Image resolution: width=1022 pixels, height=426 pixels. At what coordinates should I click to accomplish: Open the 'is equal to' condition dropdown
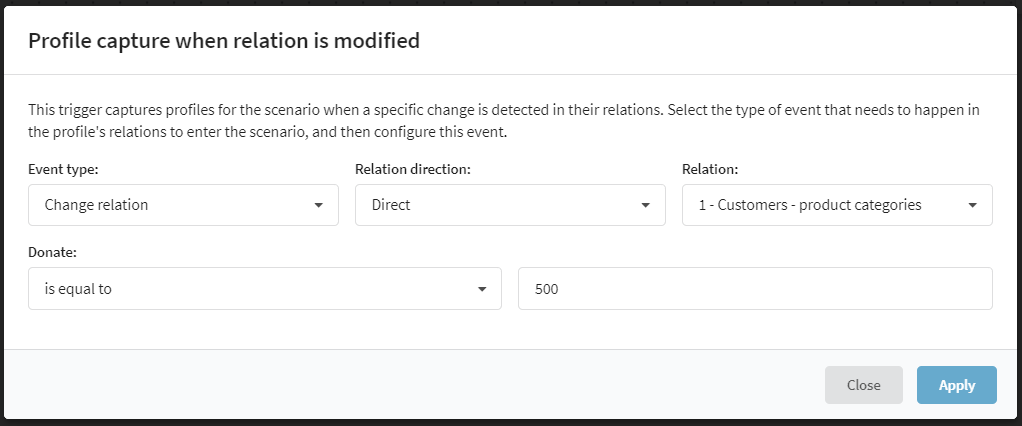pos(265,289)
